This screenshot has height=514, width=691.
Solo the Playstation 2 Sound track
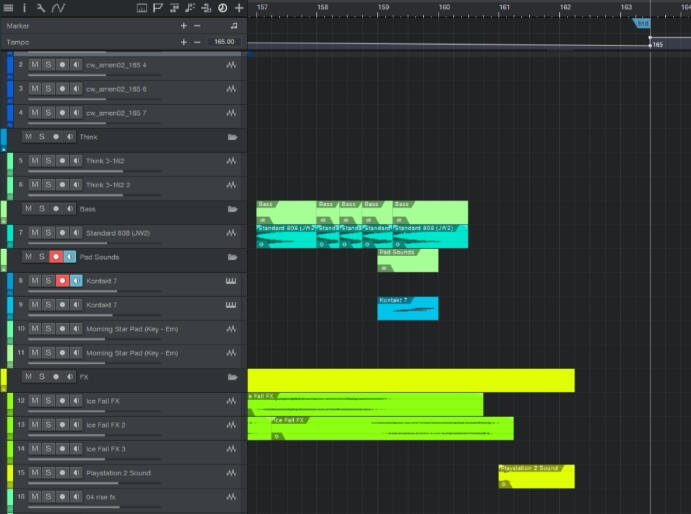[x=48, y=472]
